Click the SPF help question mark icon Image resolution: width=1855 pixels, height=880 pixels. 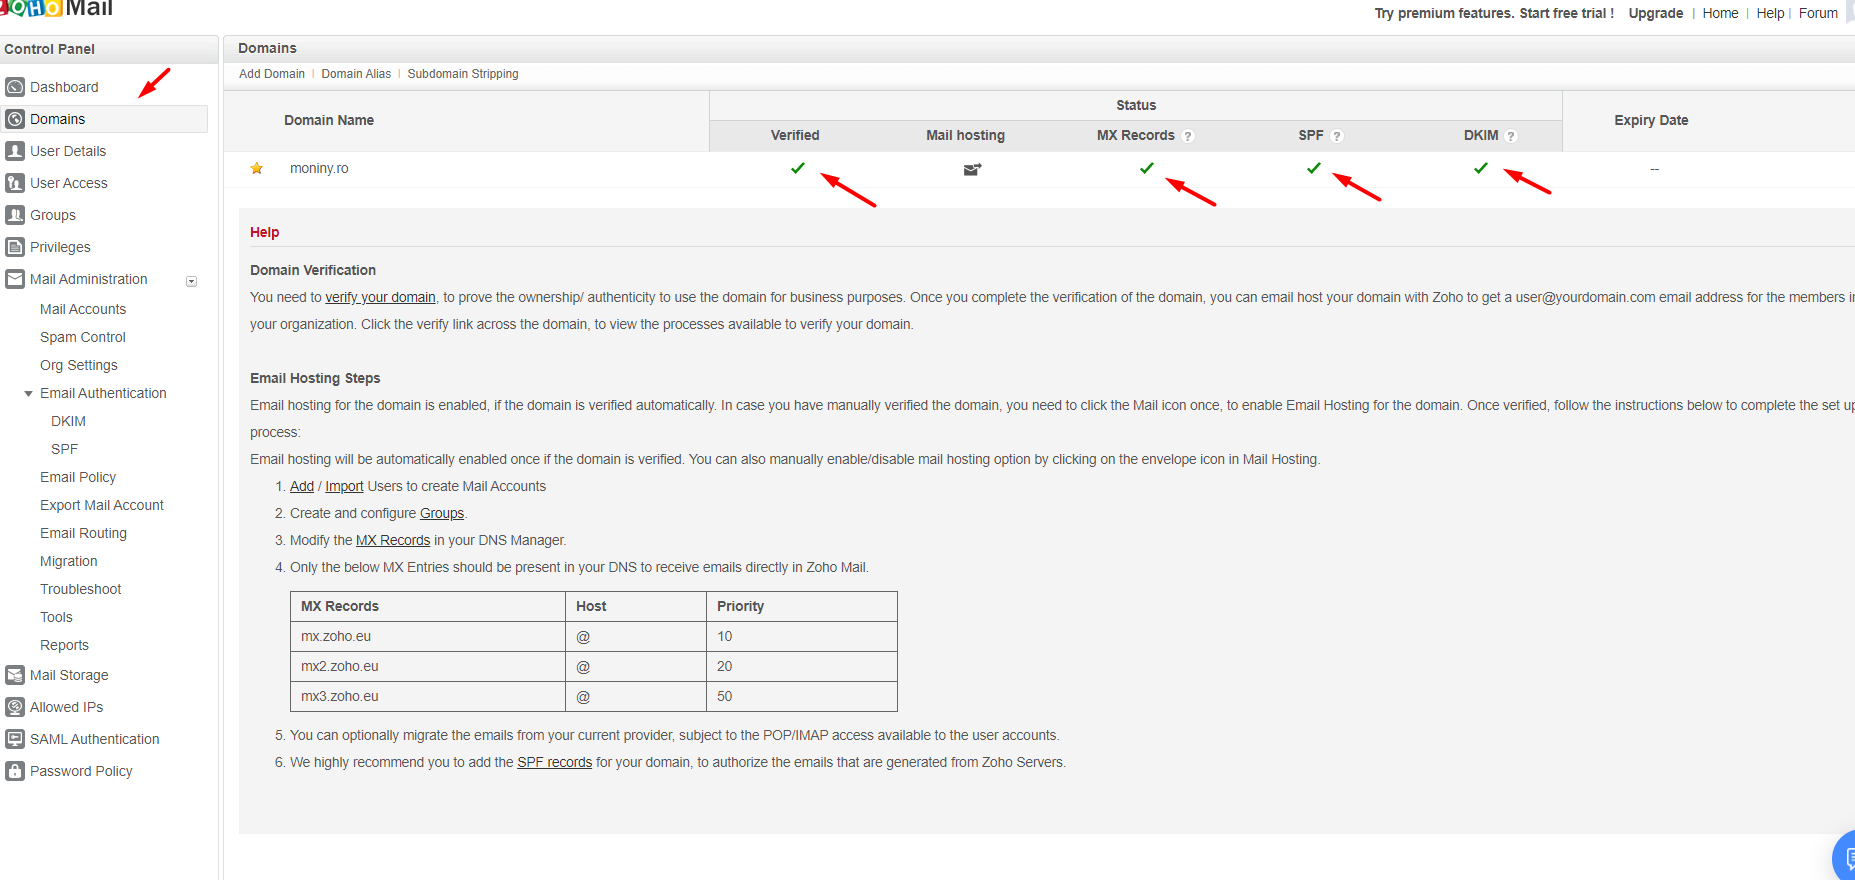pos(1337,136)
